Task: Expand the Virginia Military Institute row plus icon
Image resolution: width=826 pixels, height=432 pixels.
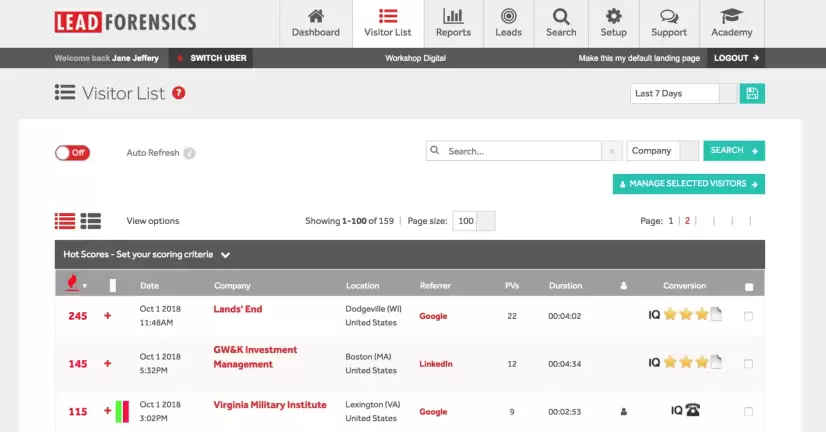Action: point(107,411)
